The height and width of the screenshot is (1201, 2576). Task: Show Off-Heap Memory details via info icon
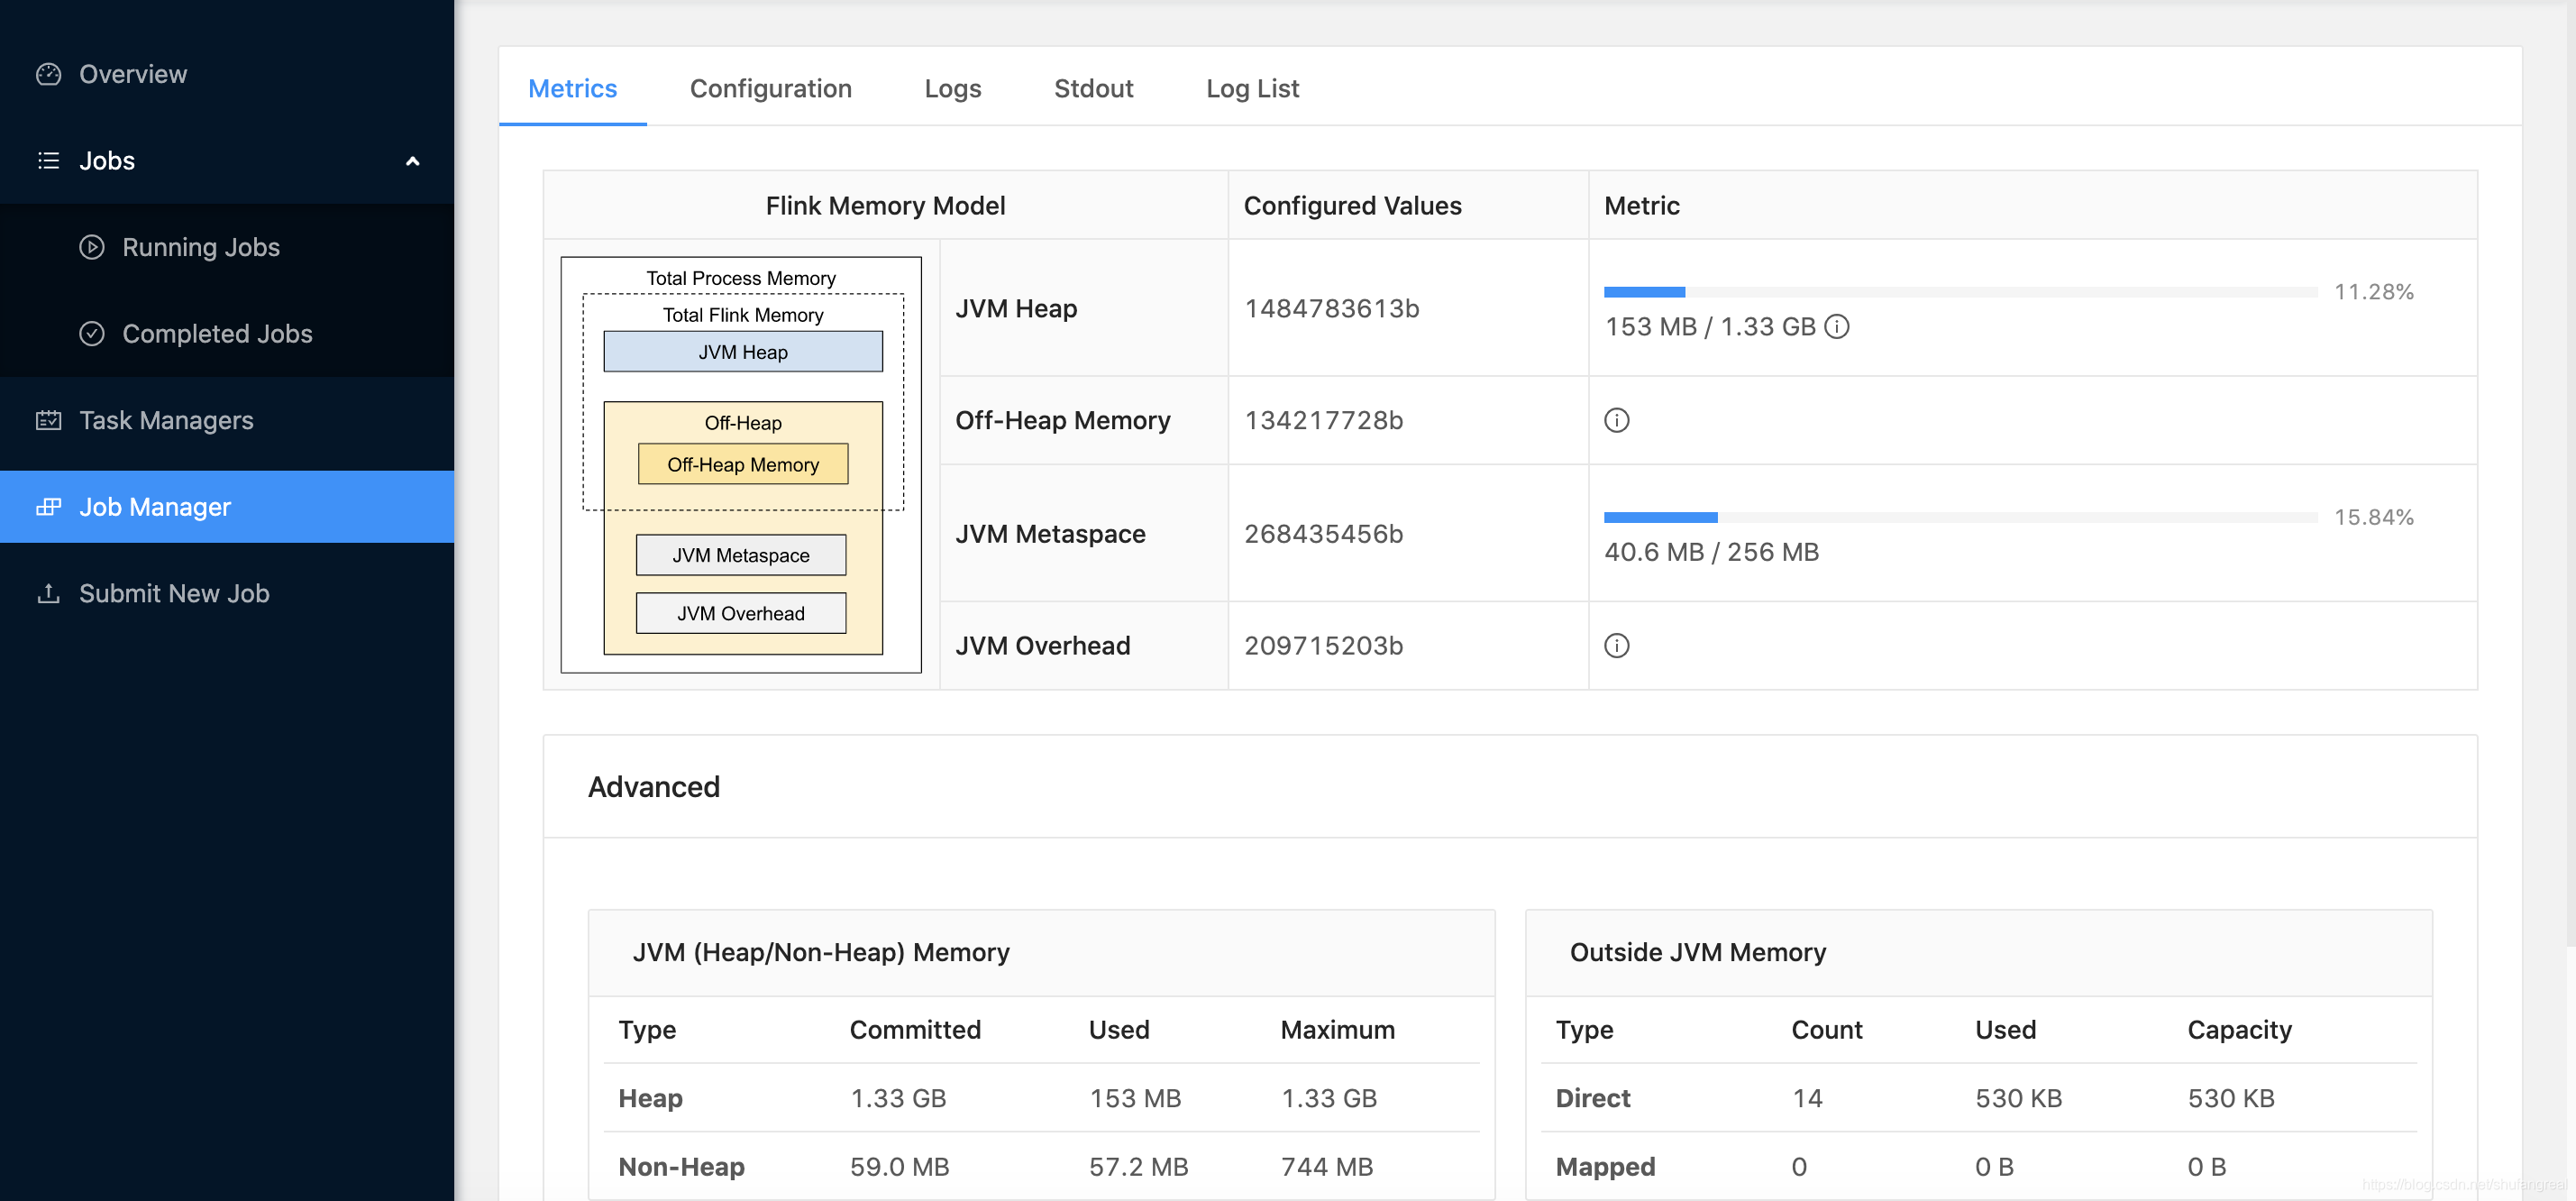pos(1618,420)
